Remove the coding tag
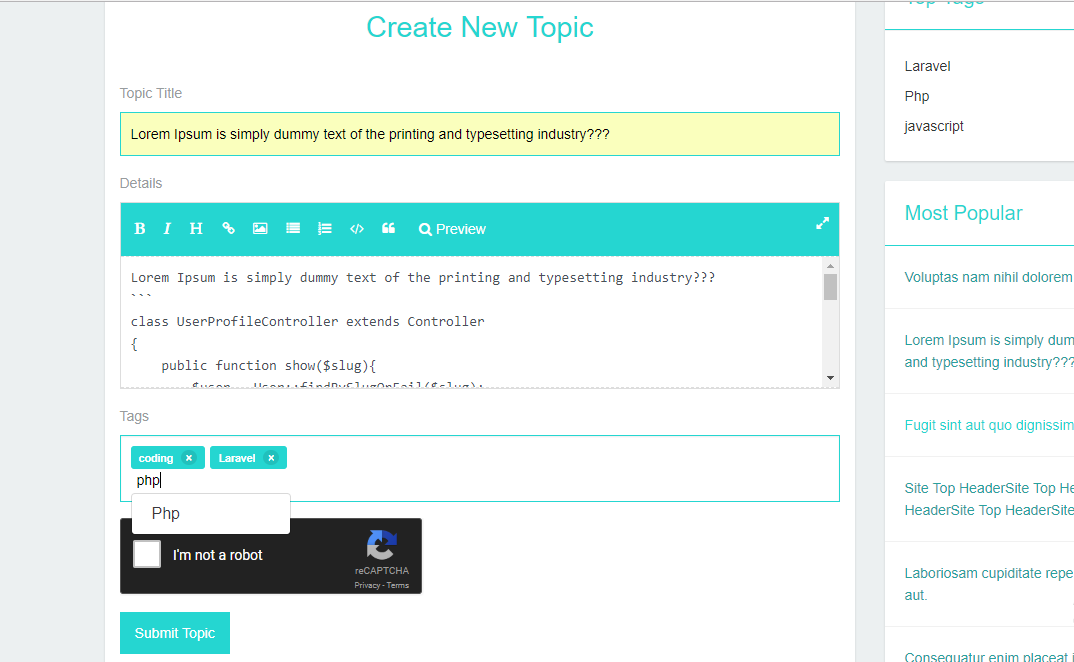Image resolution: width=1074 pixels, height=662 pixels. coord(189,458)
